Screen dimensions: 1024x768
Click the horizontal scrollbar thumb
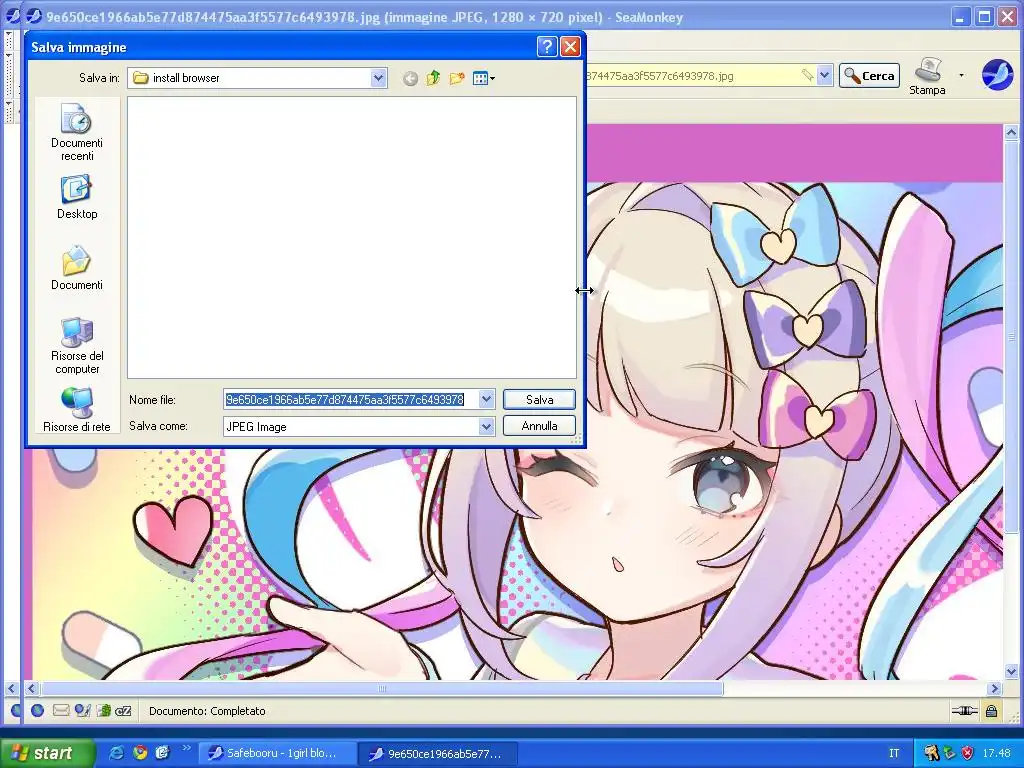(382, 688)
